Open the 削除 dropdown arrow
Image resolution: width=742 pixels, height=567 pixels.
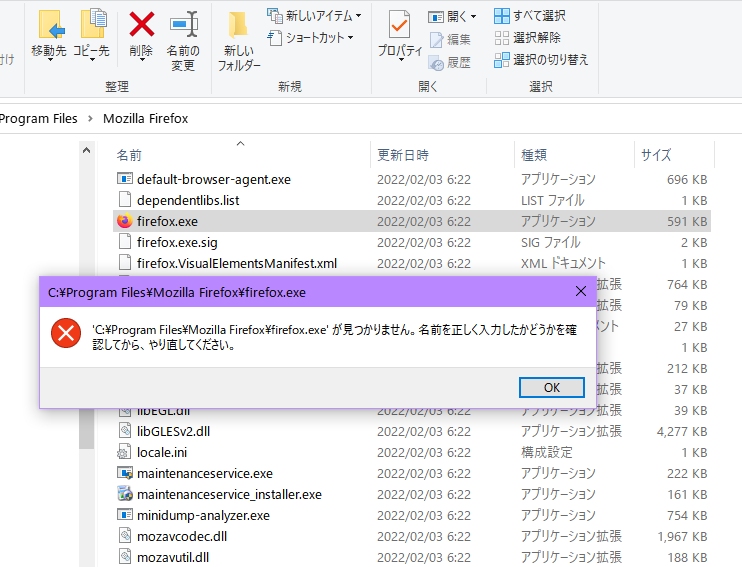[x=141, y=60]
